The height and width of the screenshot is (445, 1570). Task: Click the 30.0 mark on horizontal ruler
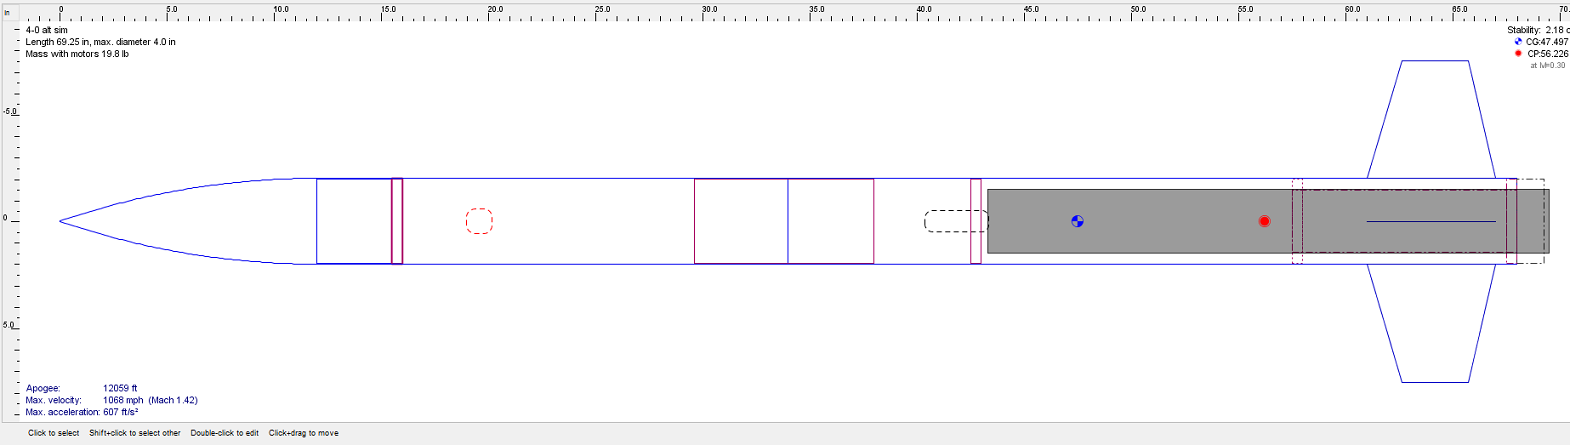[709, 10]
